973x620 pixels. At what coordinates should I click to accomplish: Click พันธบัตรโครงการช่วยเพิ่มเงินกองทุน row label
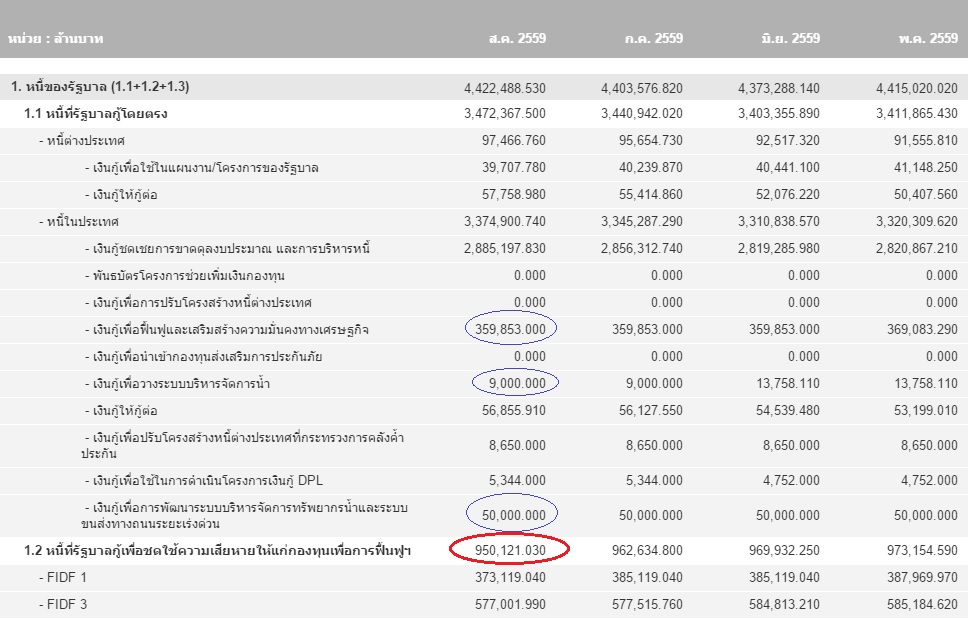(184, 276)
